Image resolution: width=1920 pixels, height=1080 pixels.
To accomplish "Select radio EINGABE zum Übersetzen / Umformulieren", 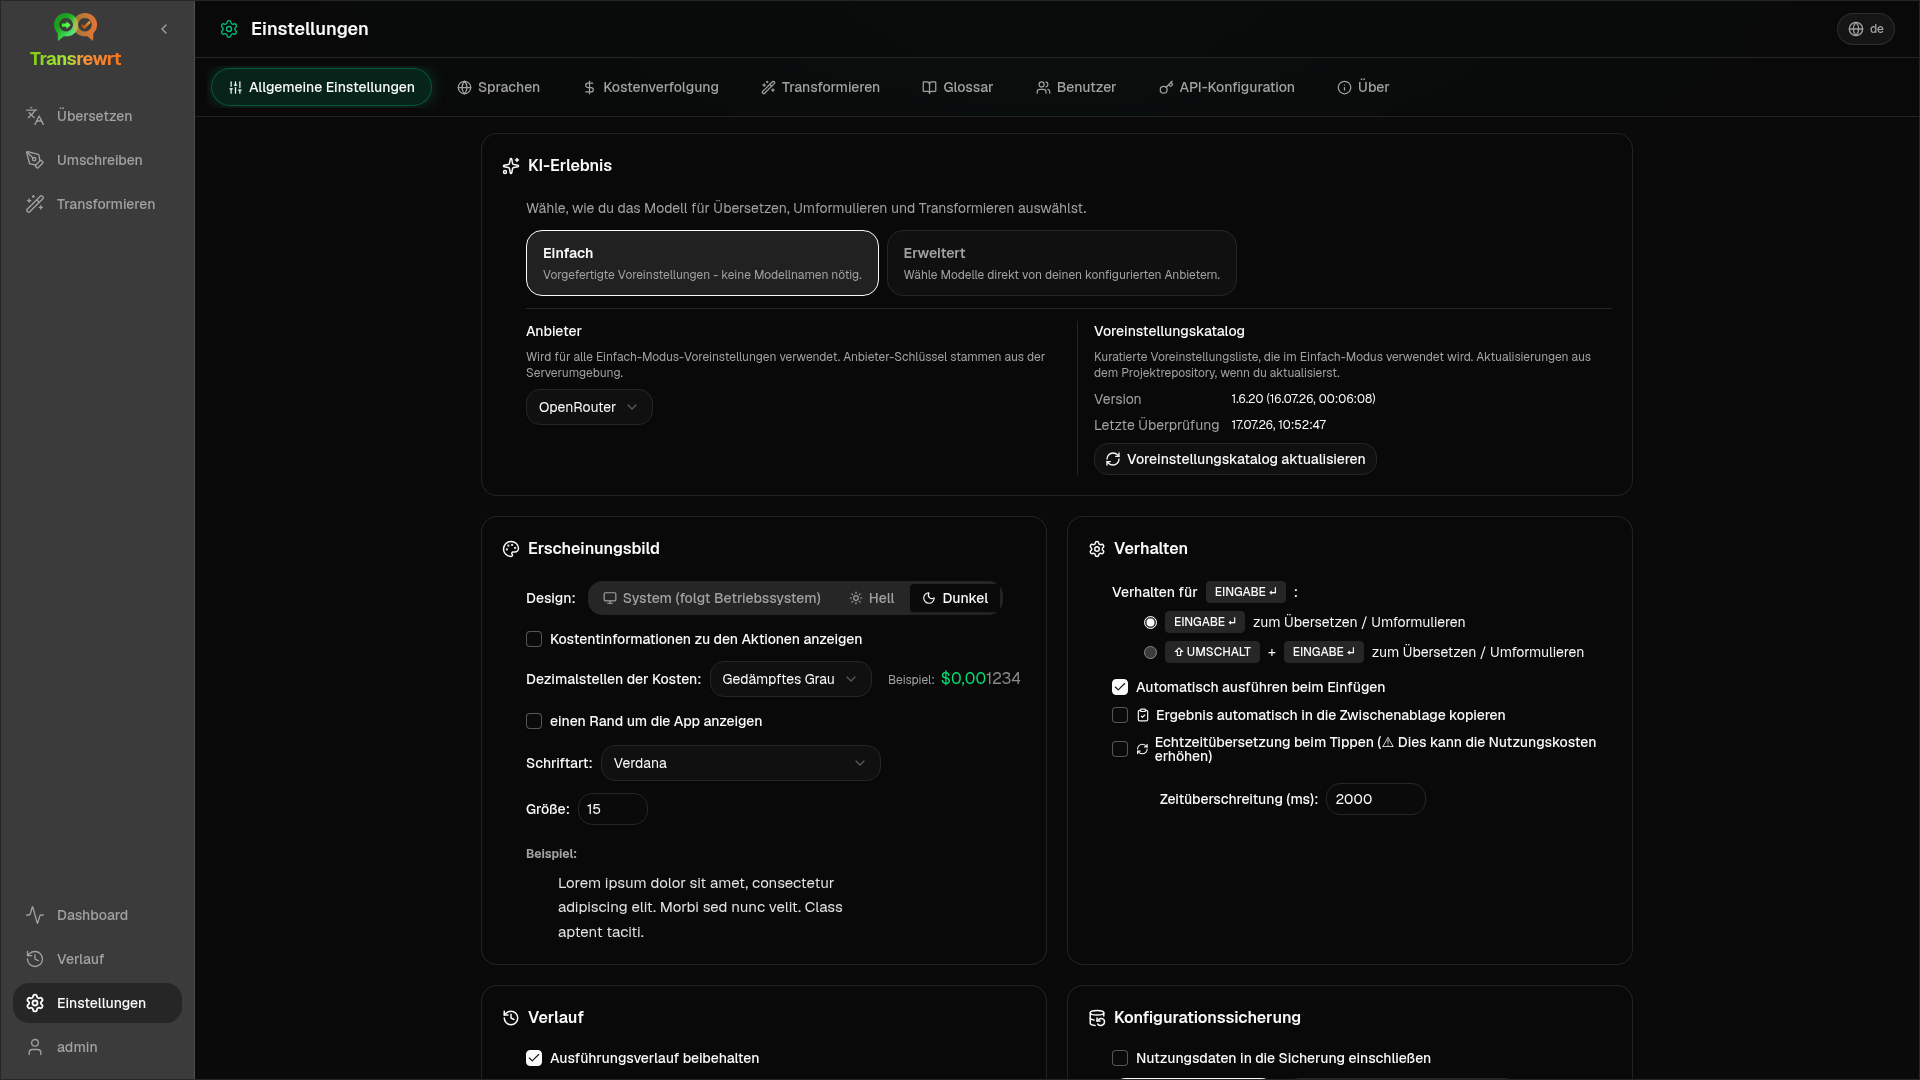I will 1150,622.
